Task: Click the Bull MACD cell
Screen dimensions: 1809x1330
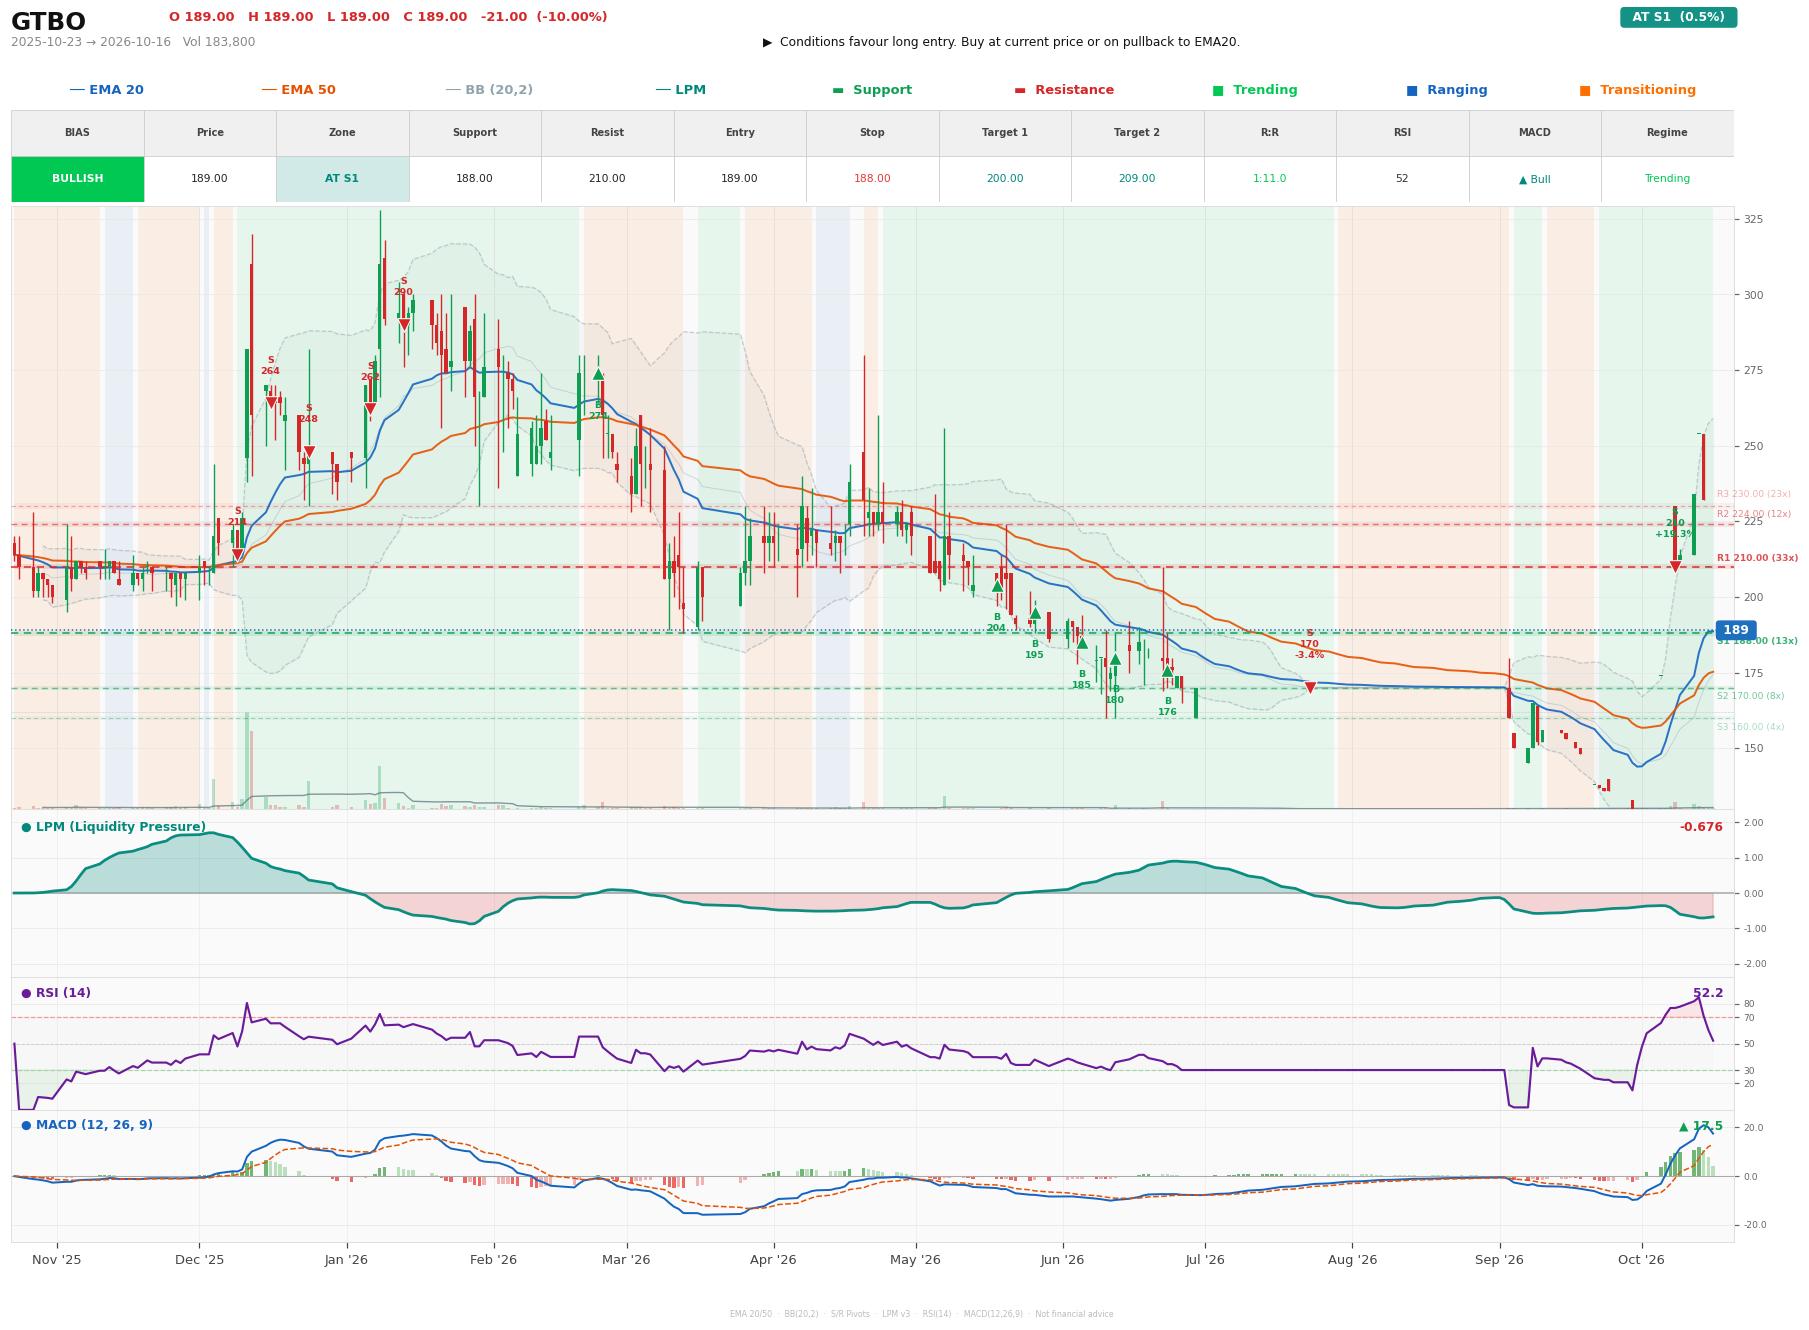Action: (x=1535, y=179)
